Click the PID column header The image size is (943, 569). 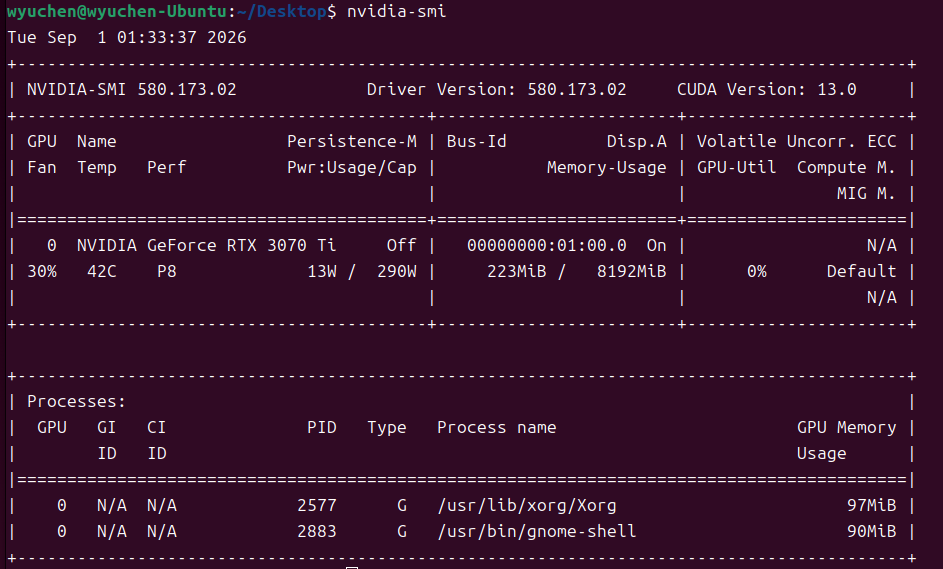(322, 428)
